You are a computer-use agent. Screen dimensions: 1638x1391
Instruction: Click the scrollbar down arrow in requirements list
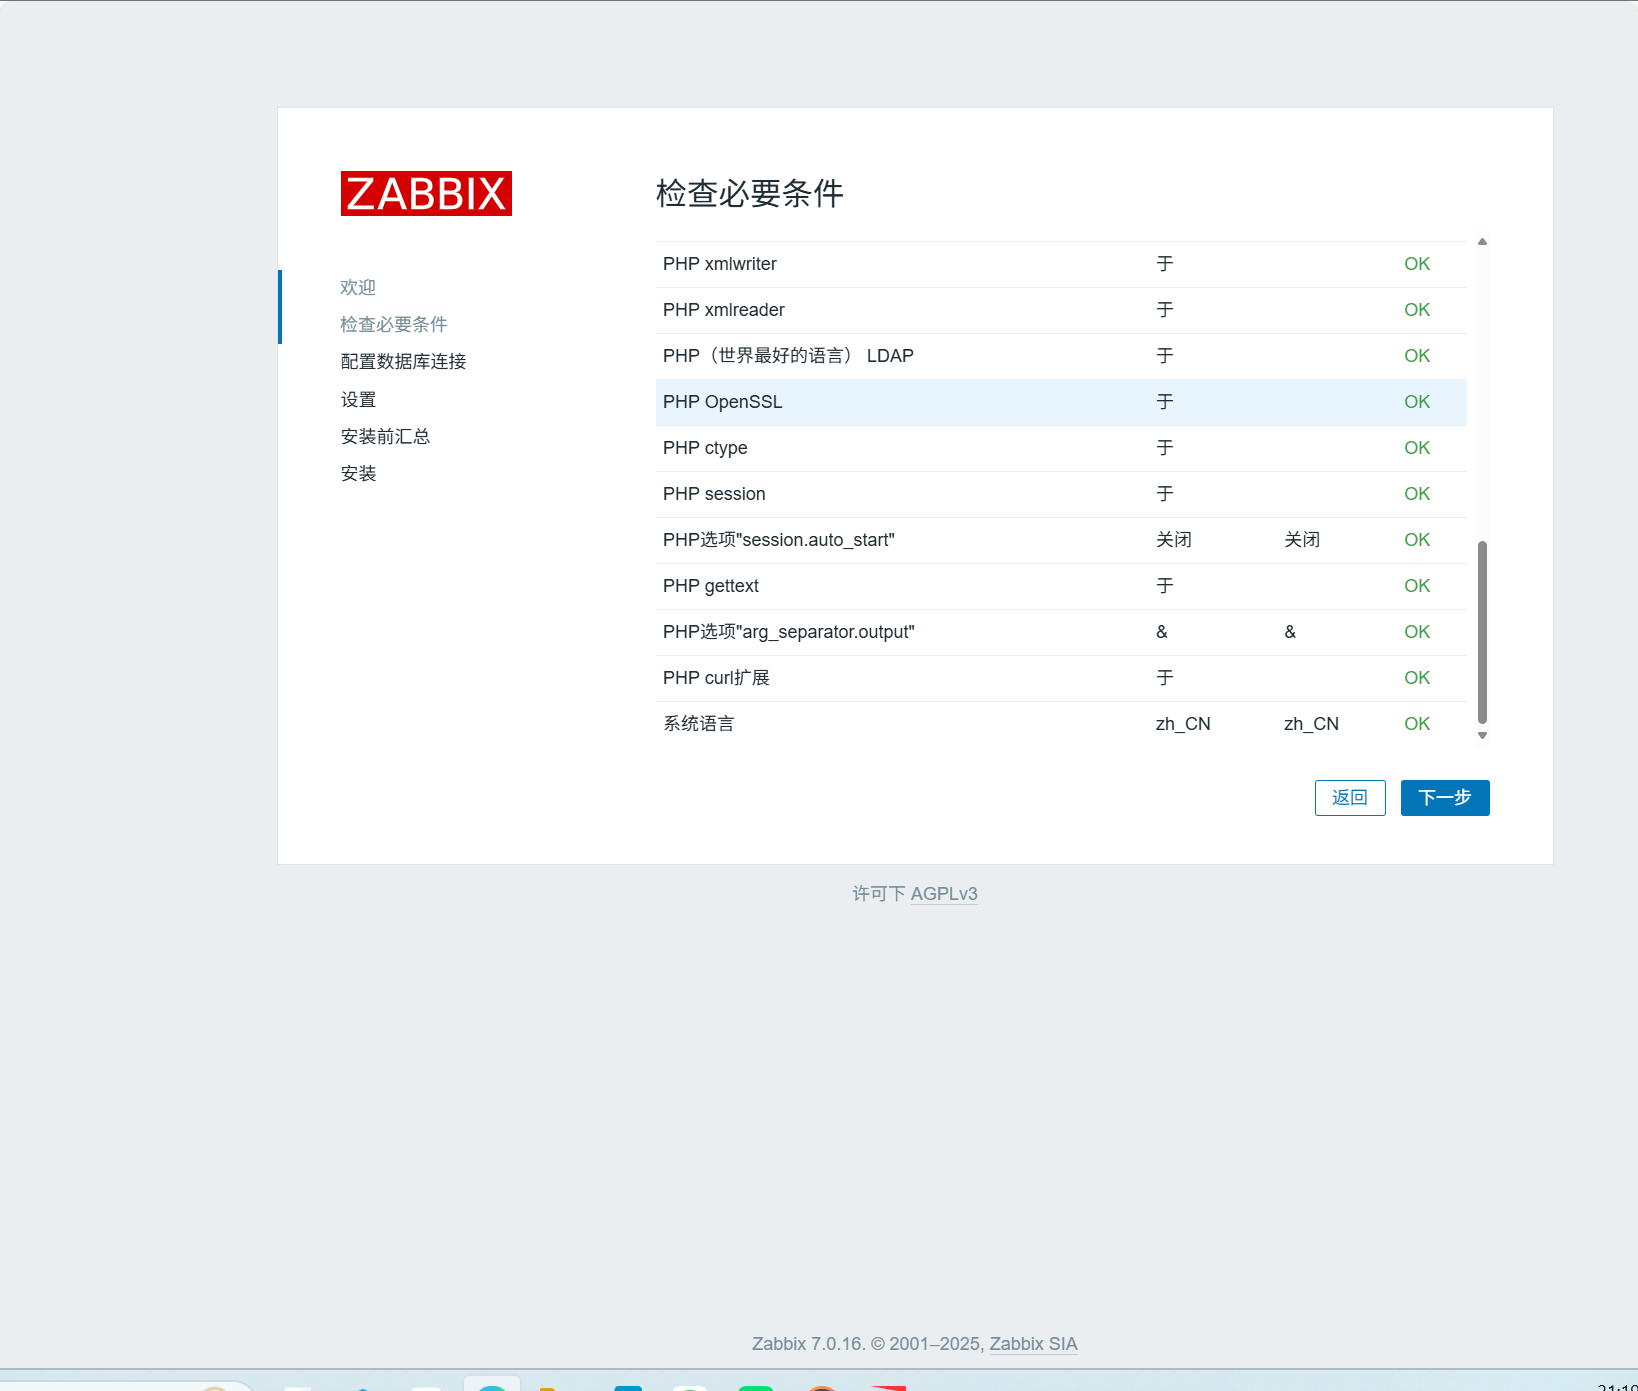[x=1483, y=735]
